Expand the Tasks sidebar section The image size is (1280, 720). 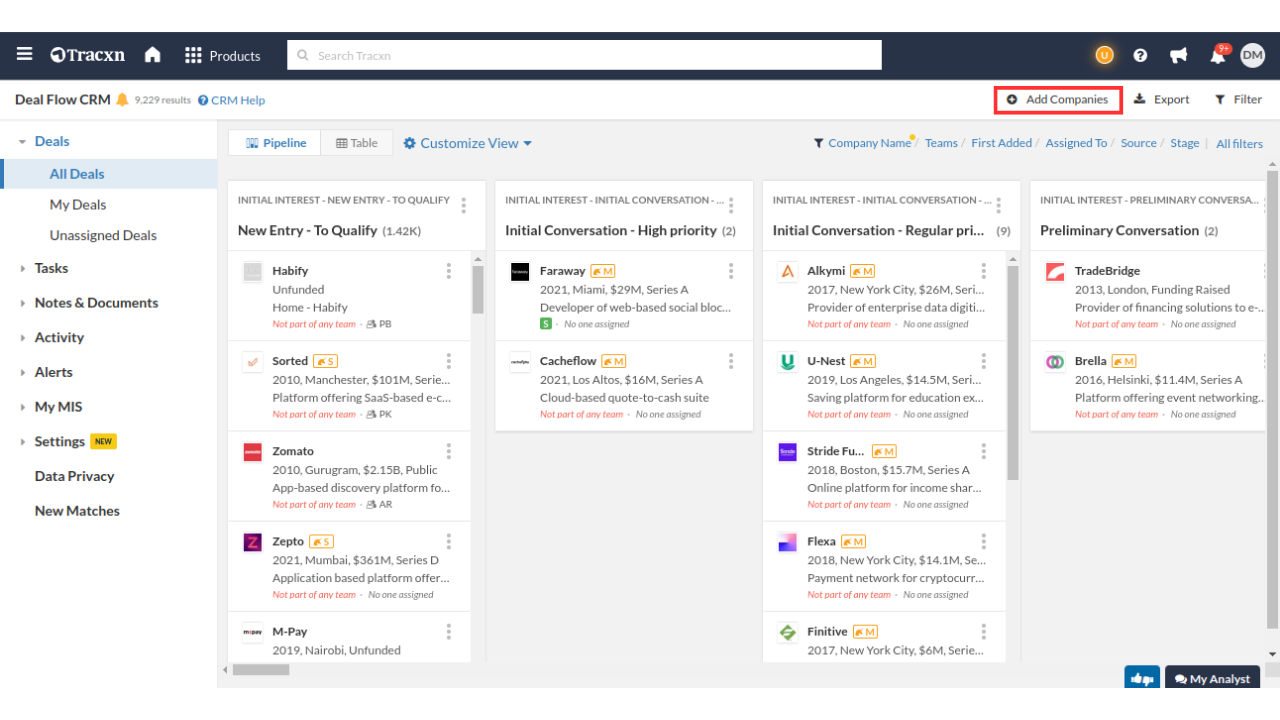[51, 268]
